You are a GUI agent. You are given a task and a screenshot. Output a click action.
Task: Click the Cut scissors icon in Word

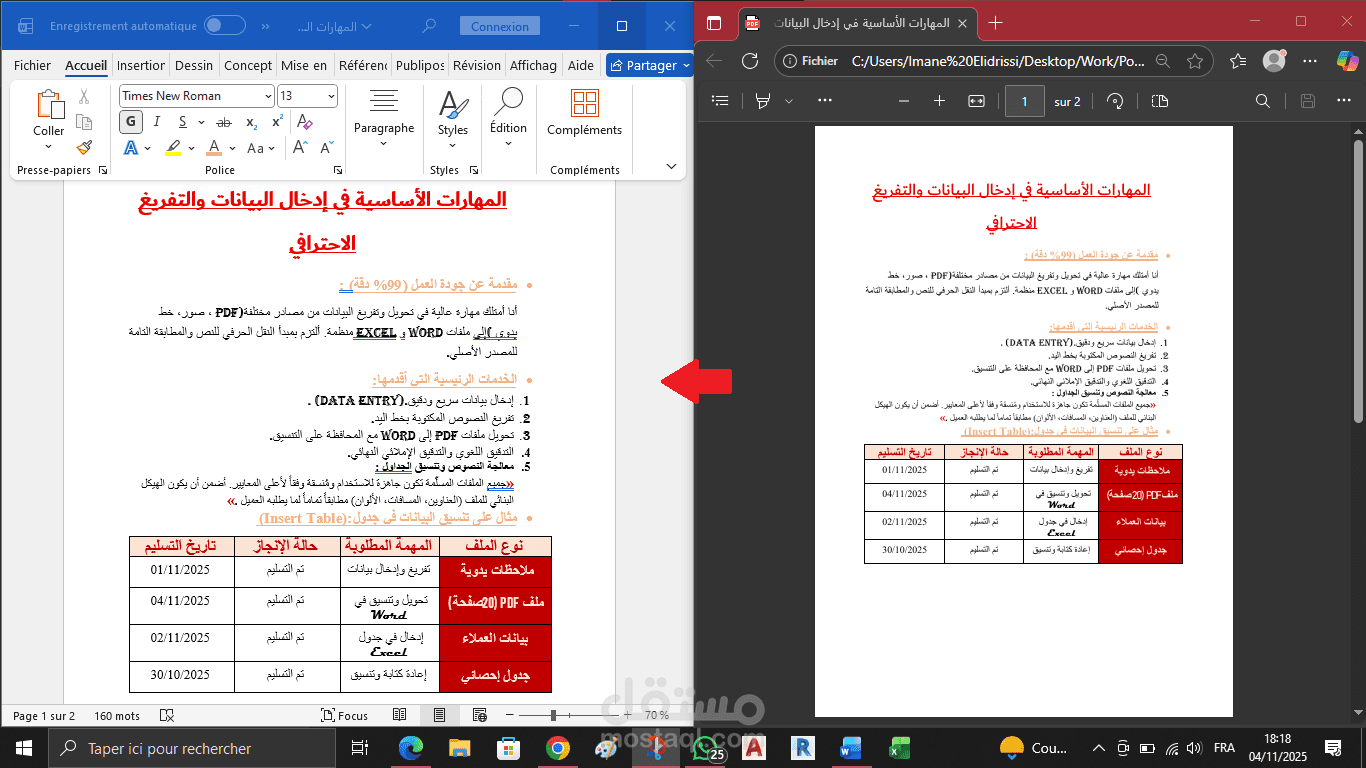(x=84, y=97)
